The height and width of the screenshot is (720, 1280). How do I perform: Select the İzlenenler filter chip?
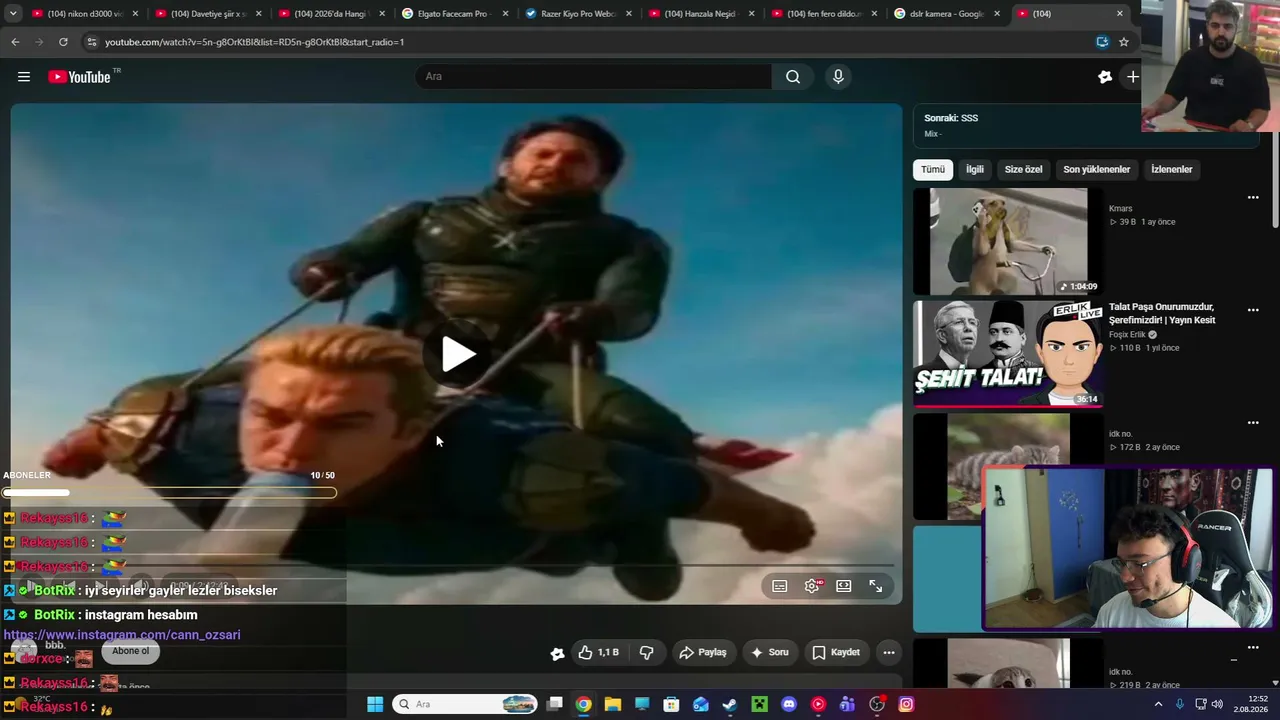[1171, 170]
